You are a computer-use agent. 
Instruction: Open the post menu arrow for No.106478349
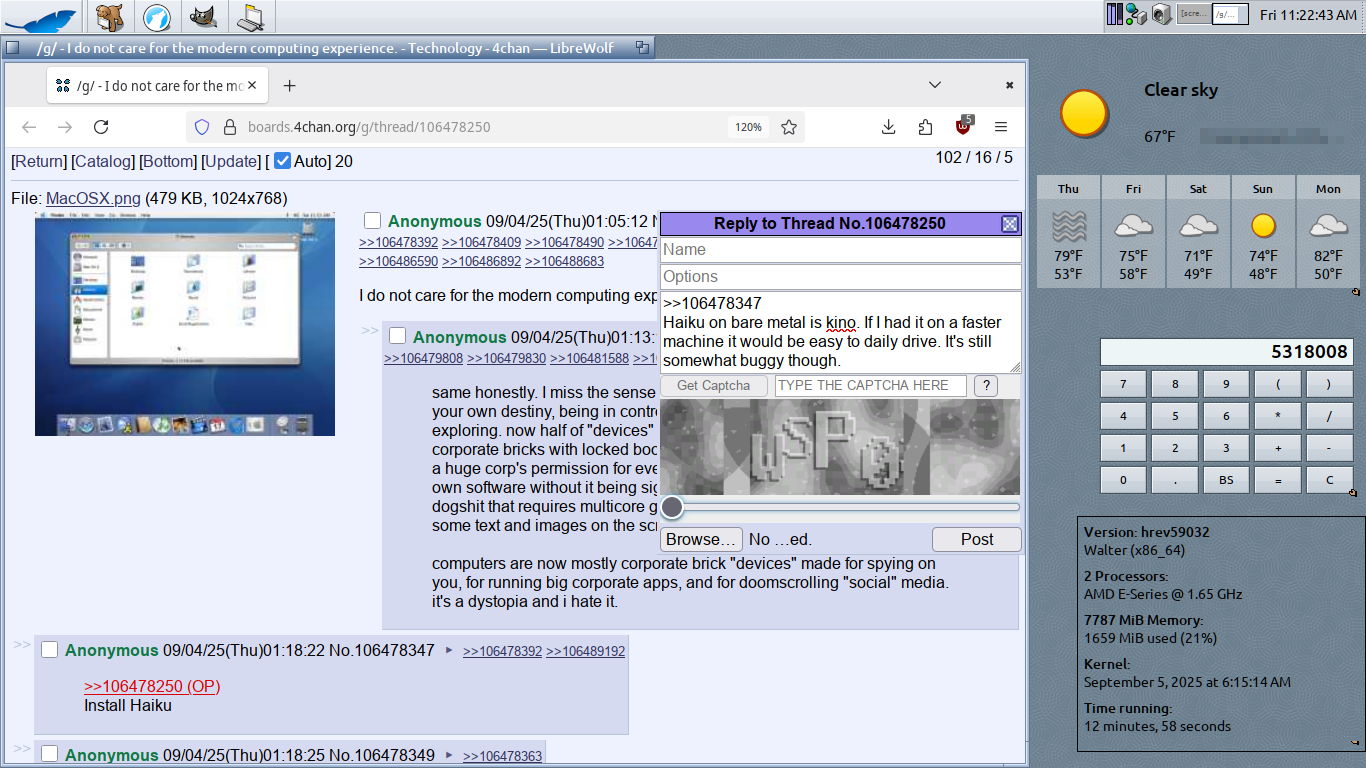pos(449,755)
